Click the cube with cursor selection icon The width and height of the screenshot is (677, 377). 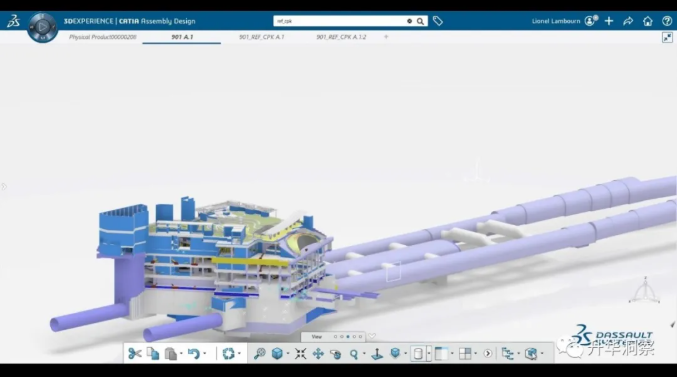pos(531,354)
